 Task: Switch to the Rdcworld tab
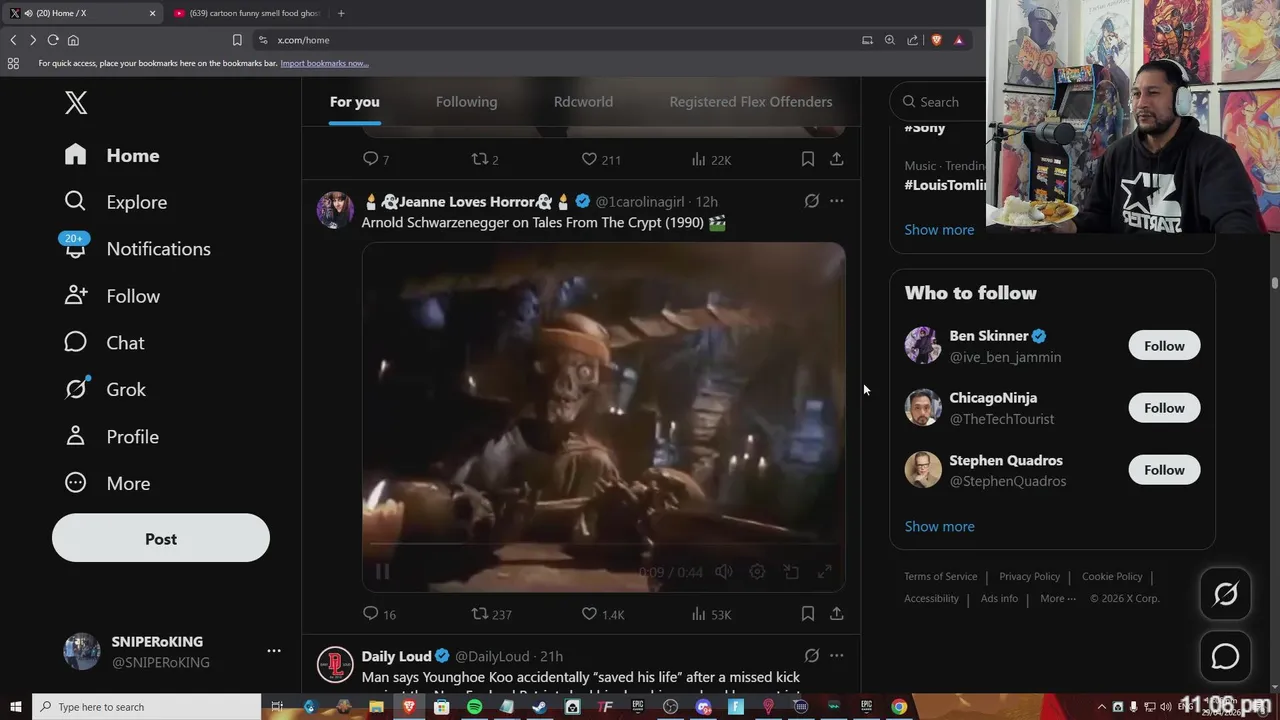click(583, 102)
